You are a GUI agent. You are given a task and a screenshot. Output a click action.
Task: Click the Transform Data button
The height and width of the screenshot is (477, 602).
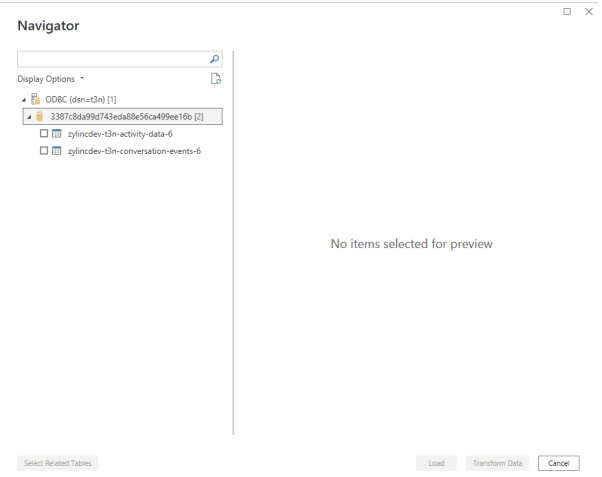coord(497,463)
